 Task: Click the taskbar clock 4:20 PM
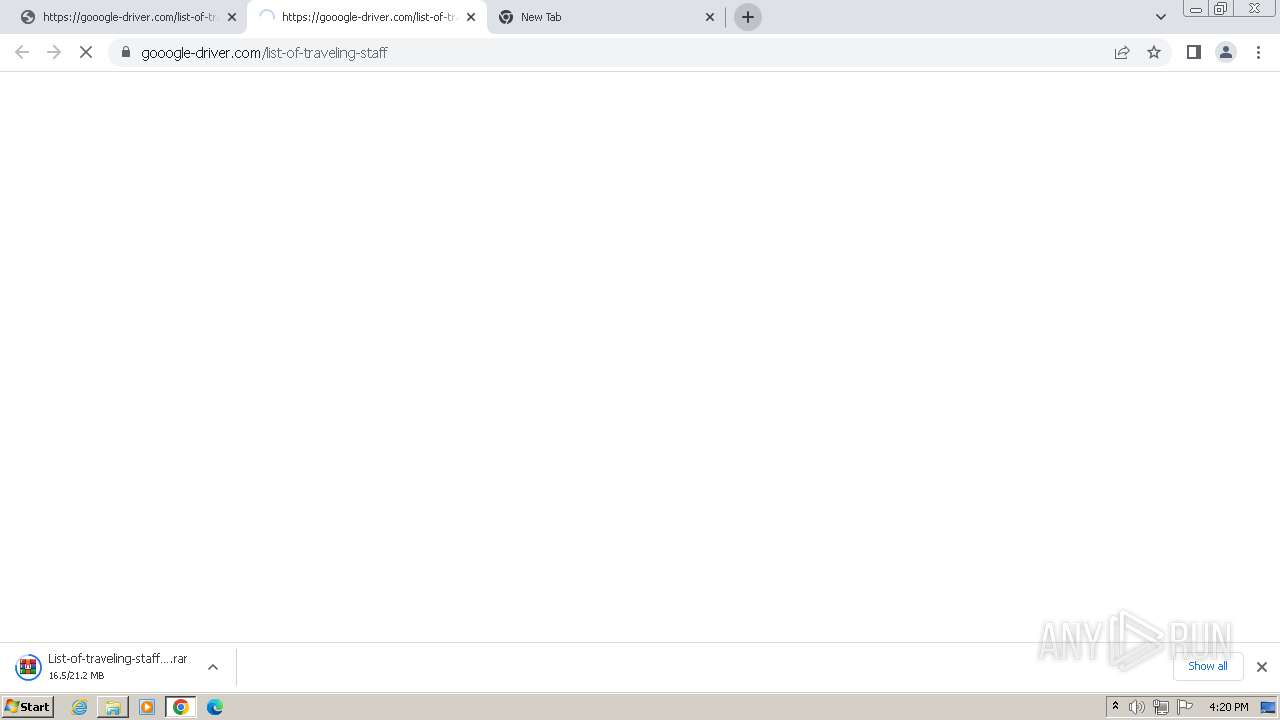point(1228,707)
